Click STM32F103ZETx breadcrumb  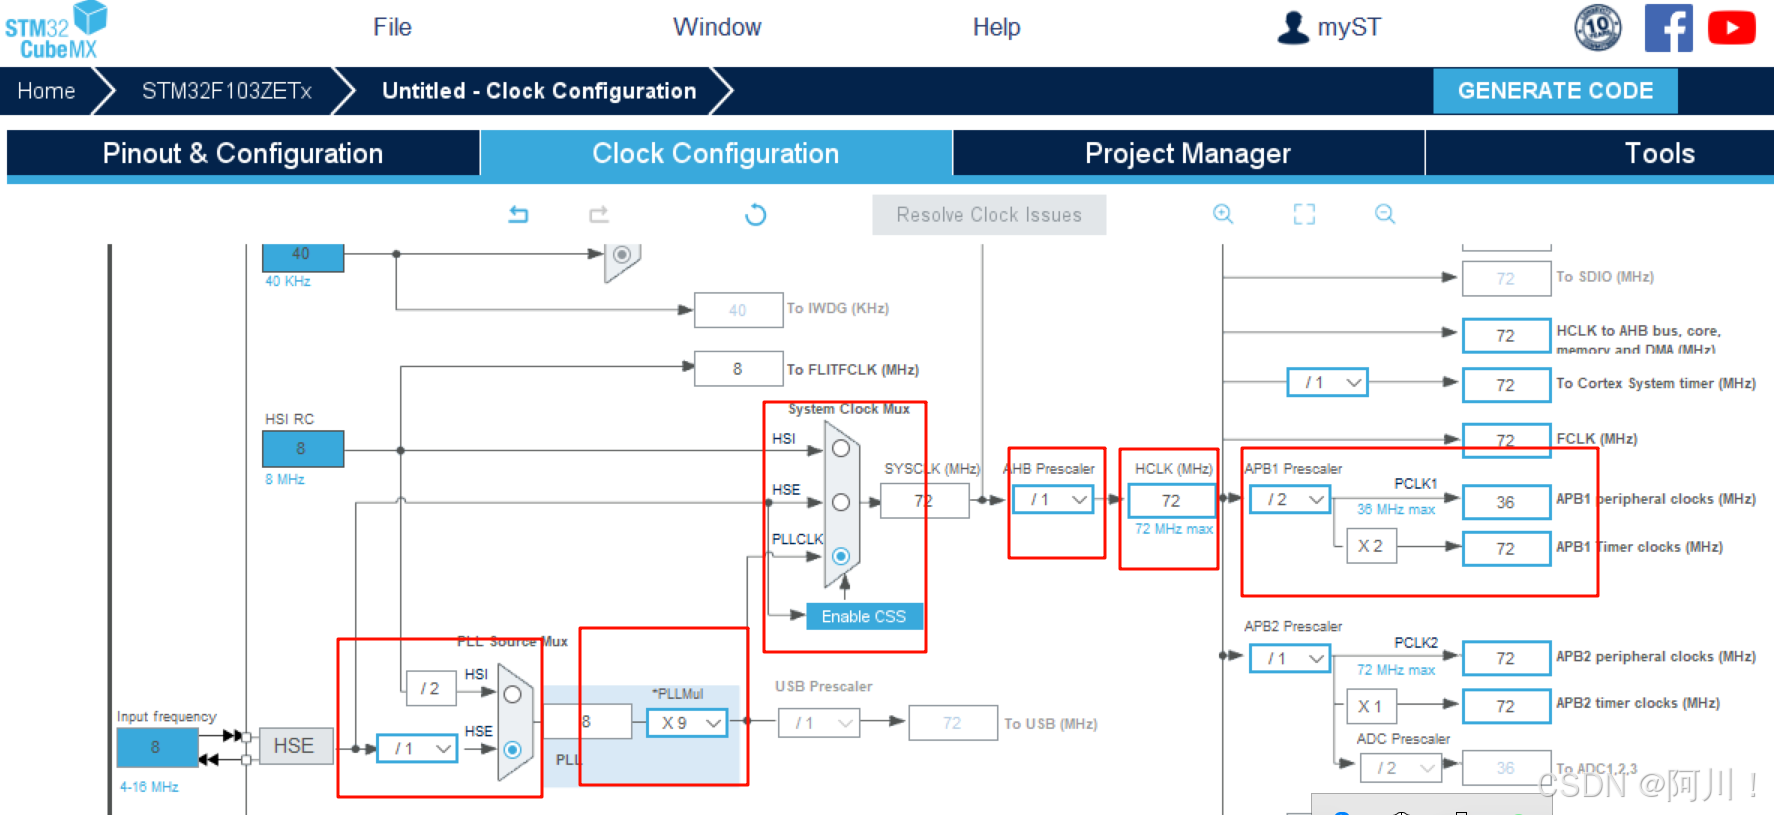click(x=227, y=91)
